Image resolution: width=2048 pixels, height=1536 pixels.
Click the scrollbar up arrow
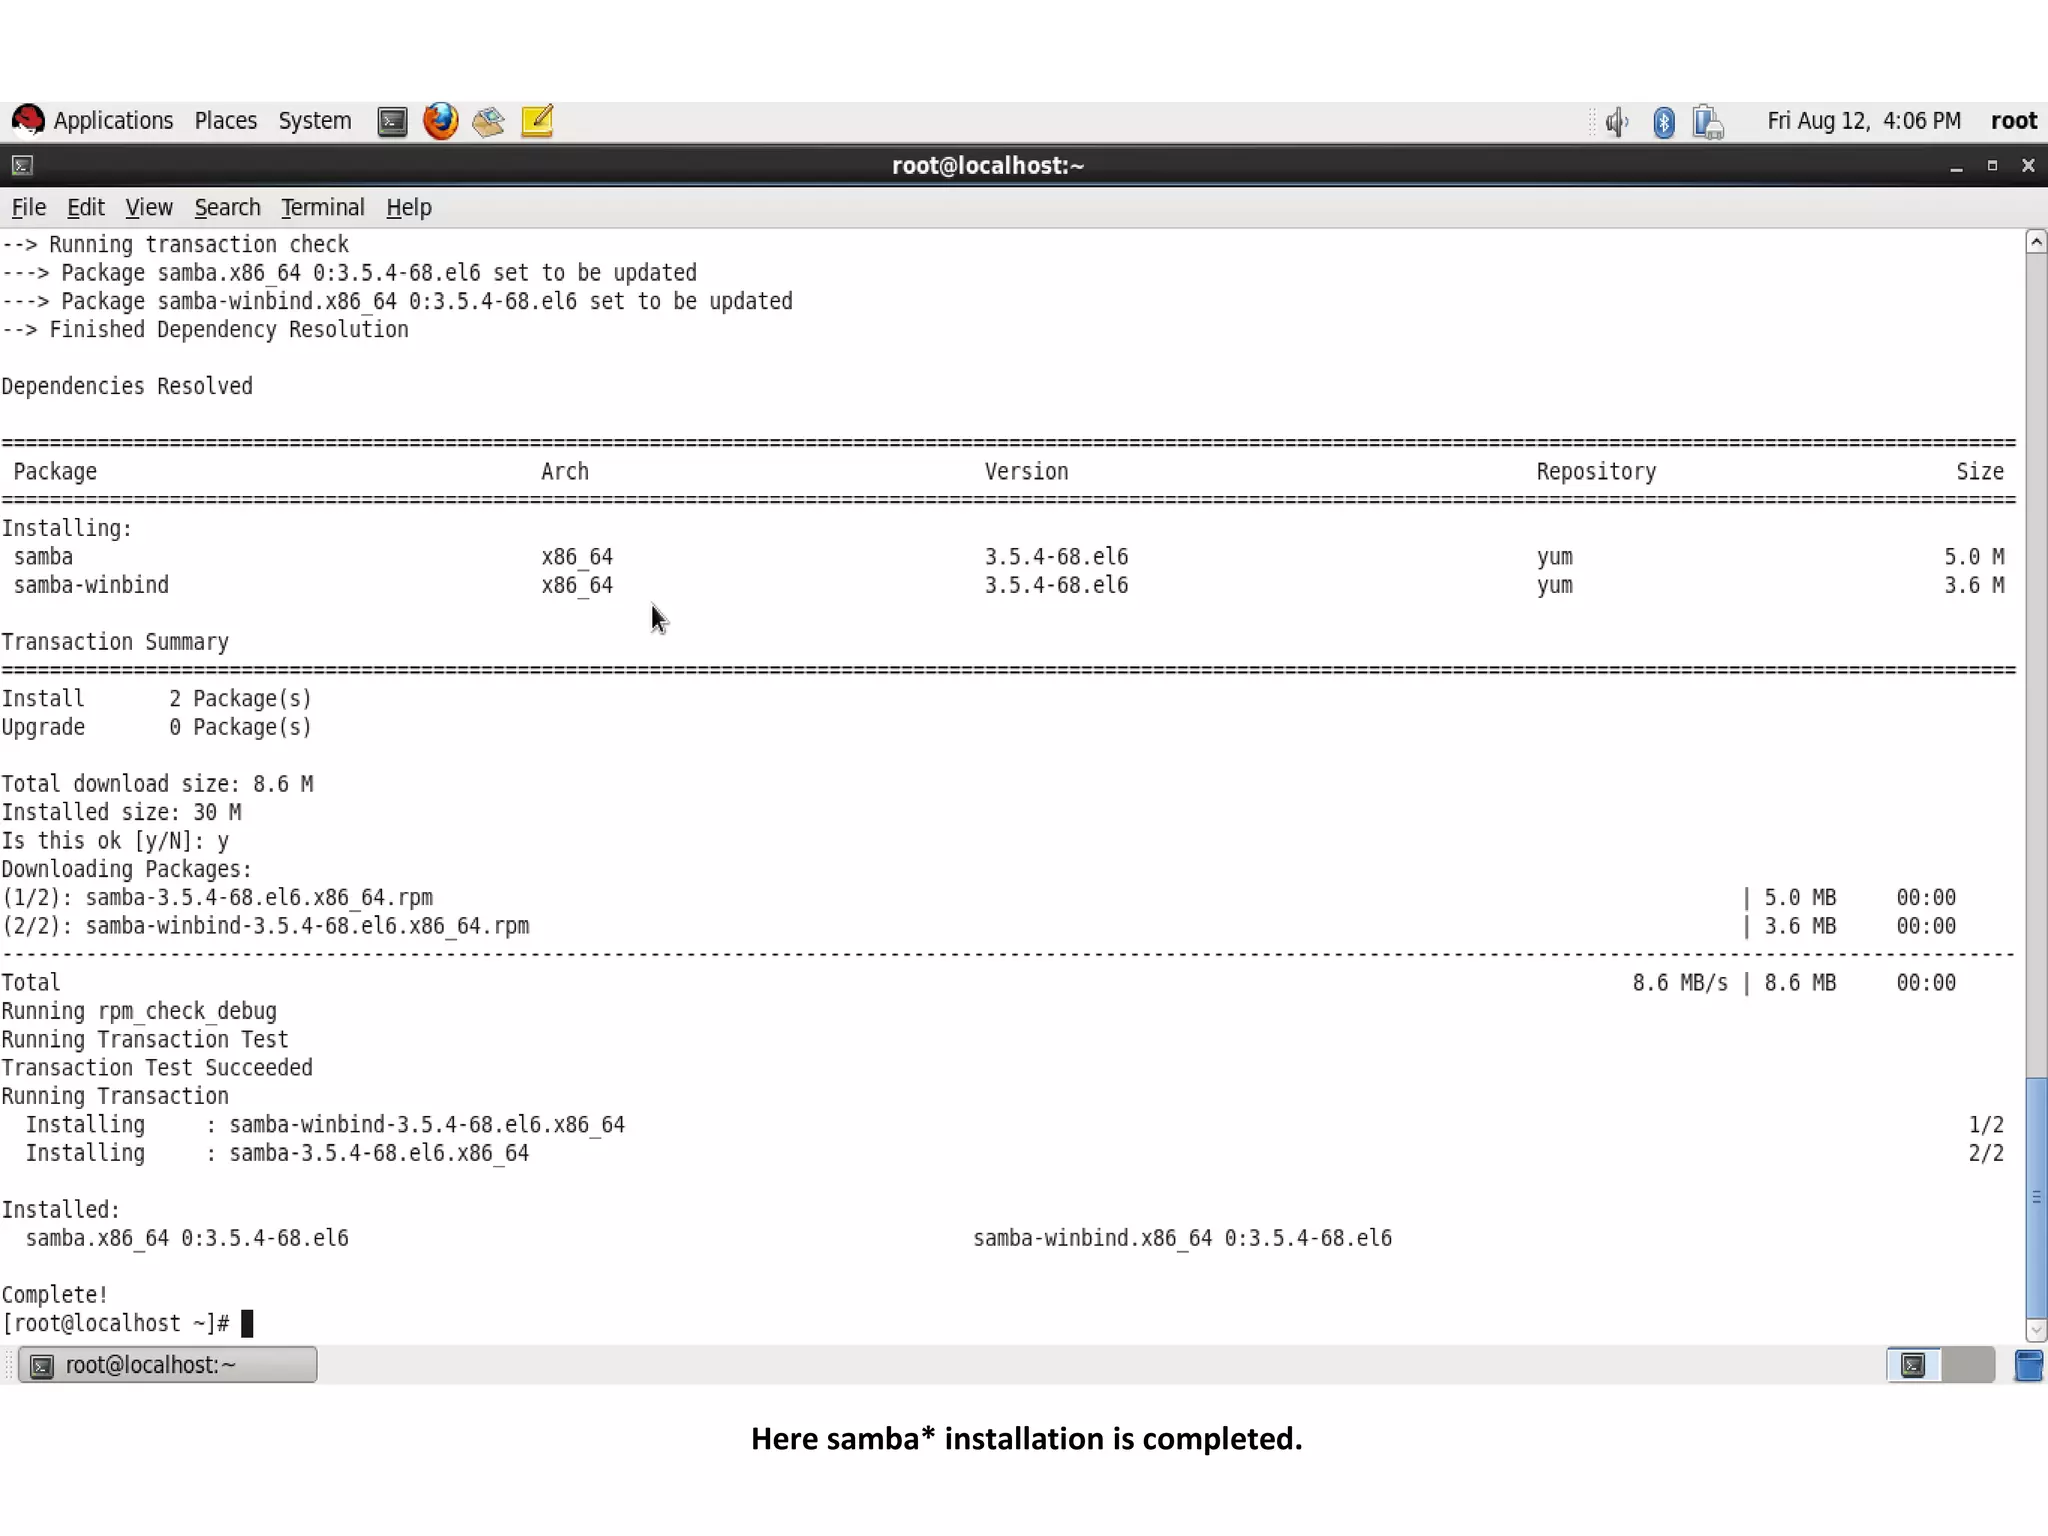tap(2036, 242)
